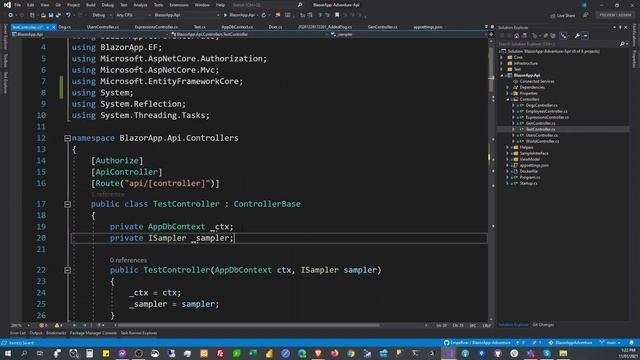
Task: Open the Edit menu
Action: (31, 5)
